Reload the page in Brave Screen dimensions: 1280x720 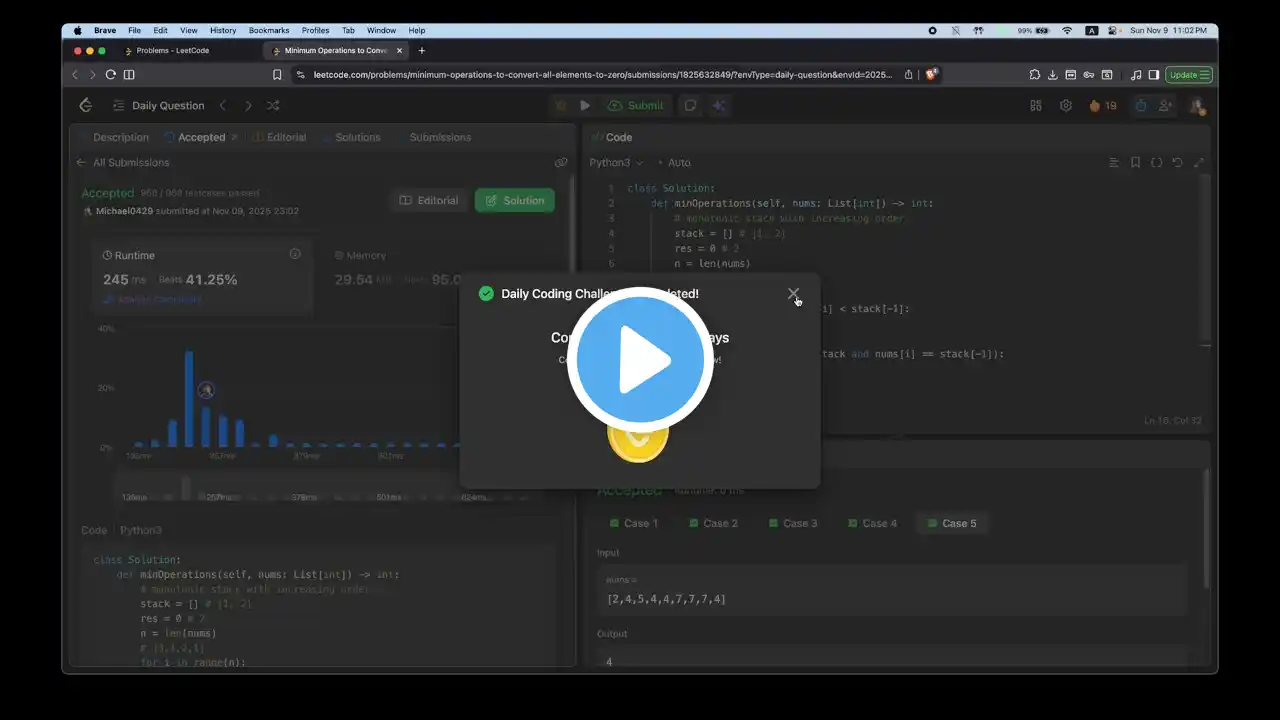tap(111, 74)
